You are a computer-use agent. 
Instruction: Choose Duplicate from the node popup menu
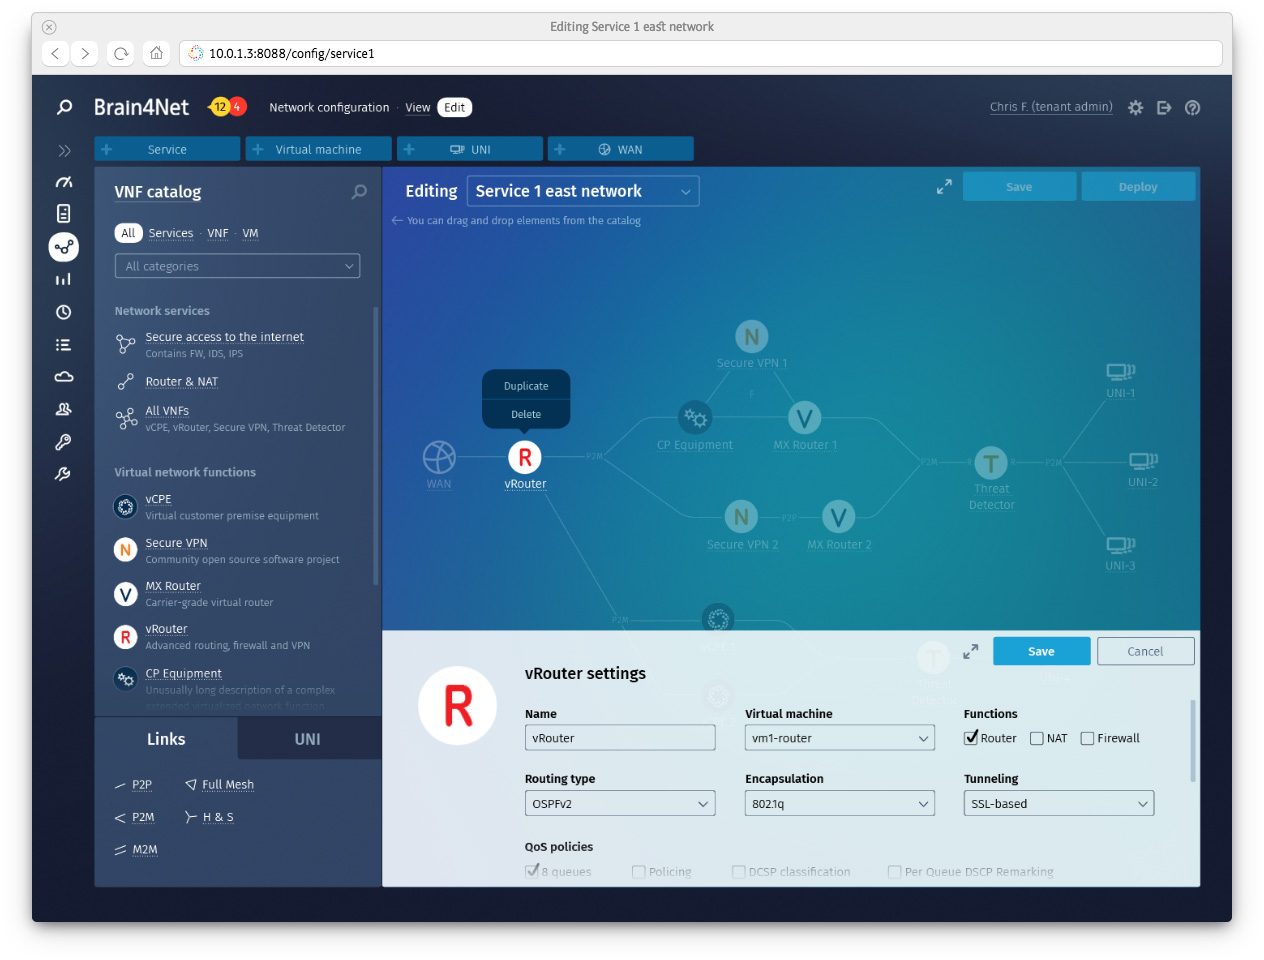526,386
